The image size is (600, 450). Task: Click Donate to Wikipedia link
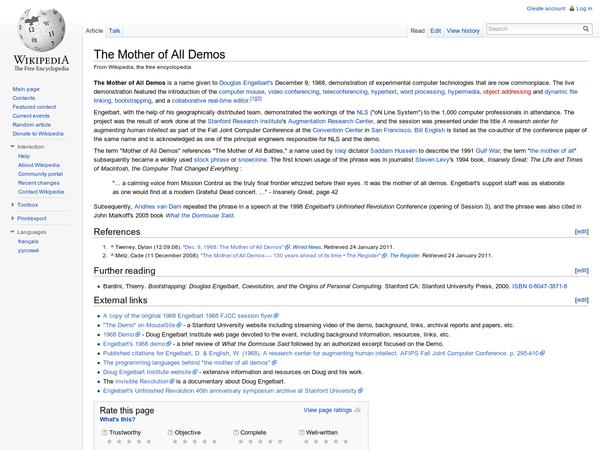[38, 134]
